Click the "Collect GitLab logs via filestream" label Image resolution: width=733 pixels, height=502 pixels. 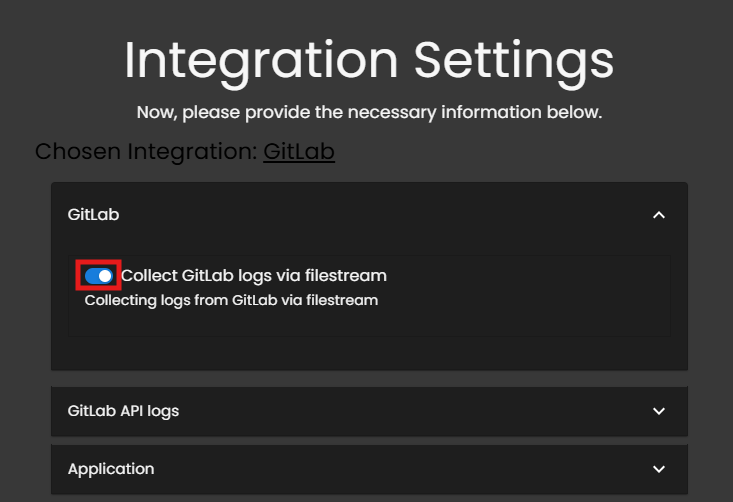pyautogui.click(x=253, y=275)
